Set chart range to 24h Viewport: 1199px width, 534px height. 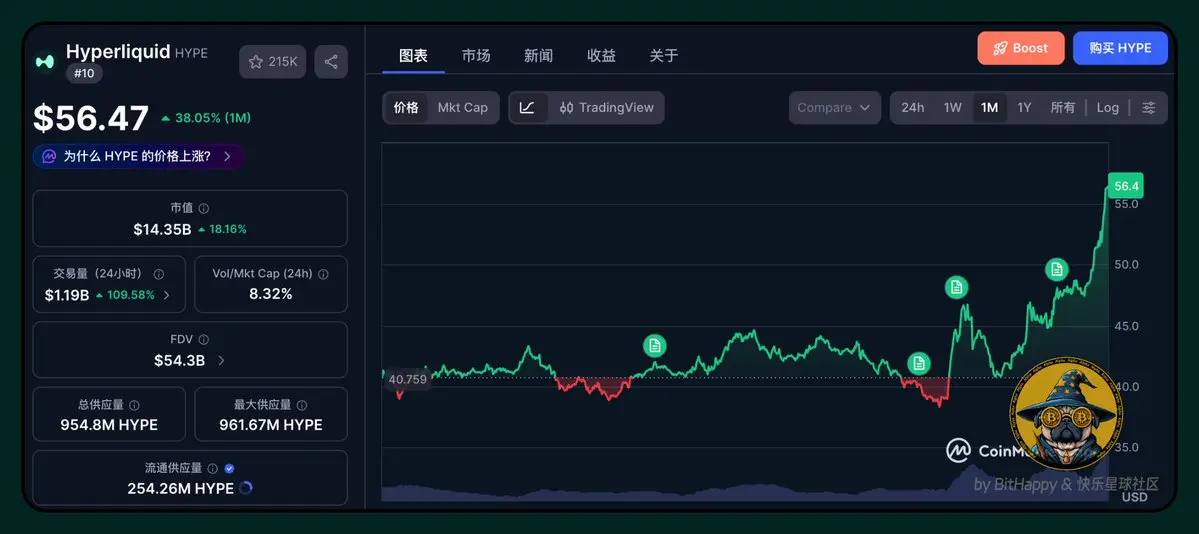pos(912,108)
